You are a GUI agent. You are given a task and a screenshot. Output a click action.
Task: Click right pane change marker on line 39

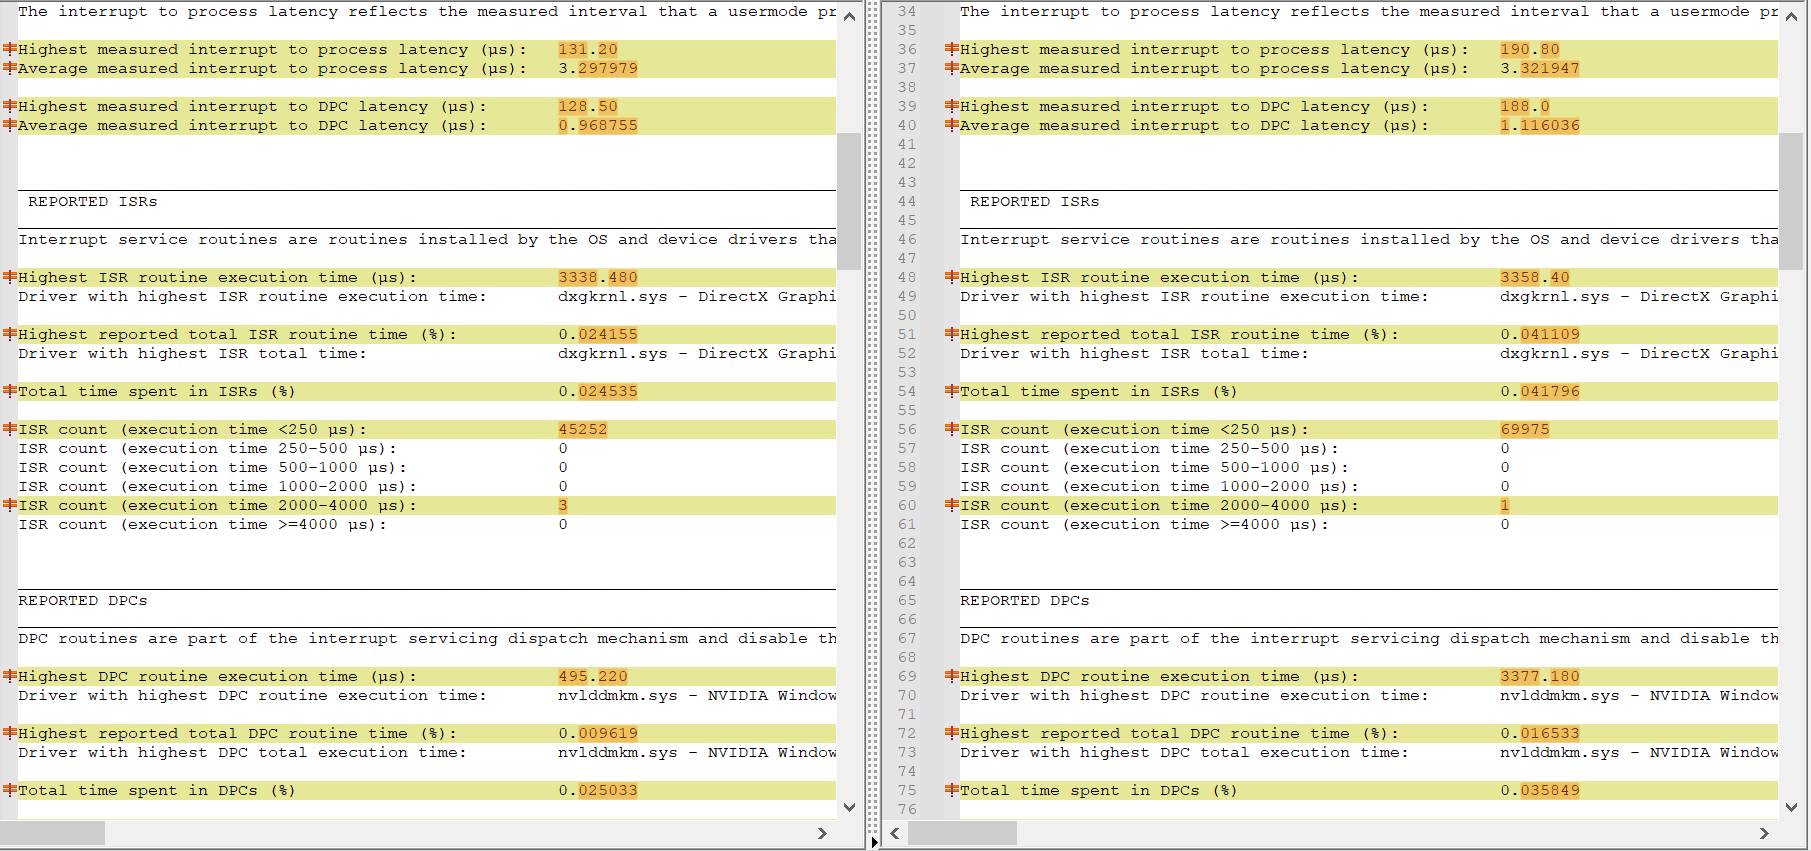(952, 106)
